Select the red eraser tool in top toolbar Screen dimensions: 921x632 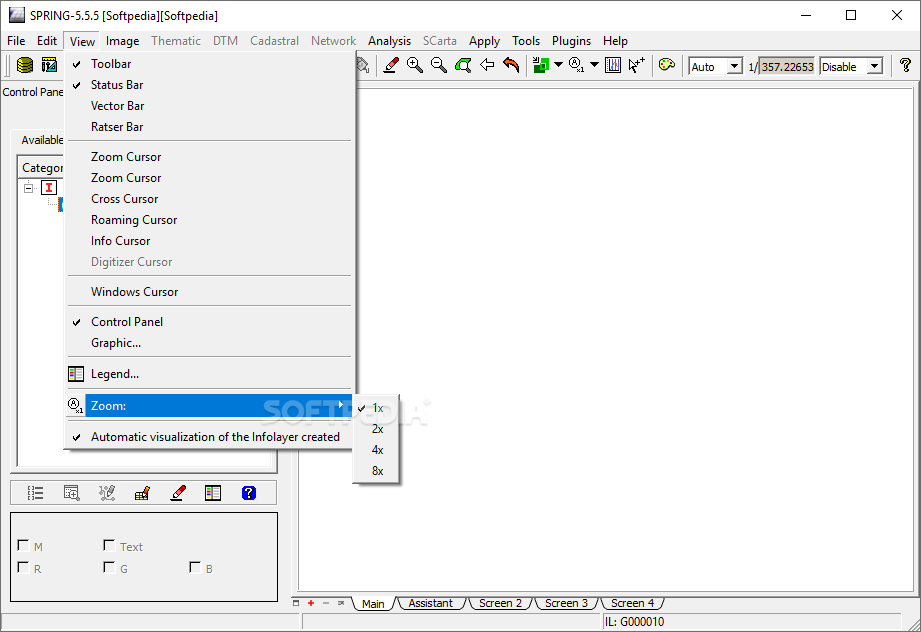391,65
